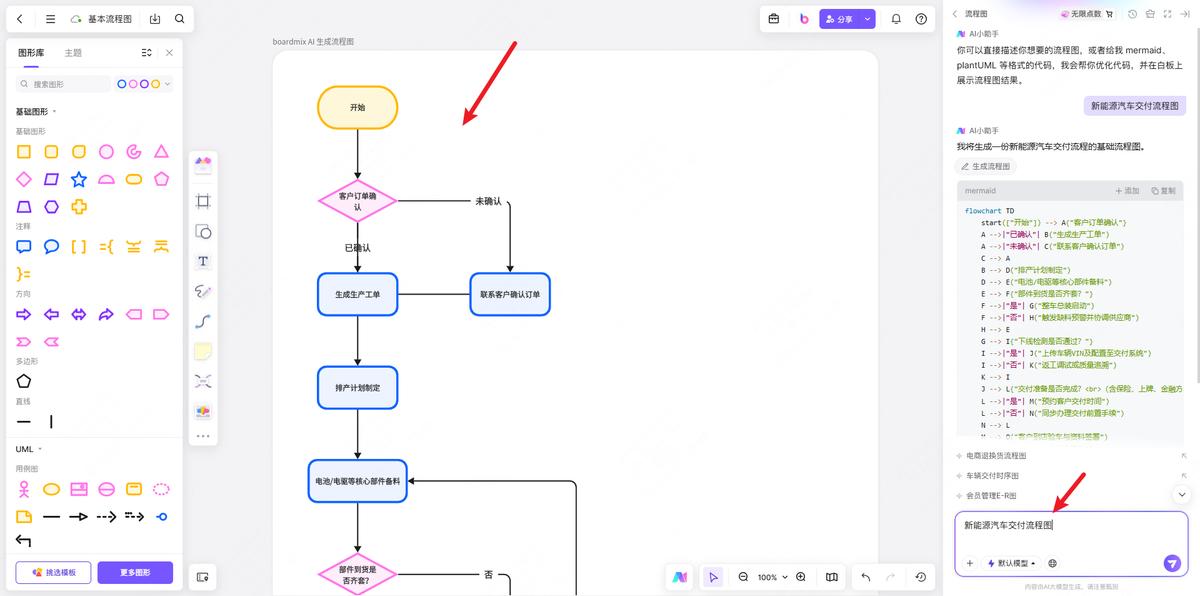Select the frame tool in vertical toolbar
The image size is (1200, 596).
[203, 201]
